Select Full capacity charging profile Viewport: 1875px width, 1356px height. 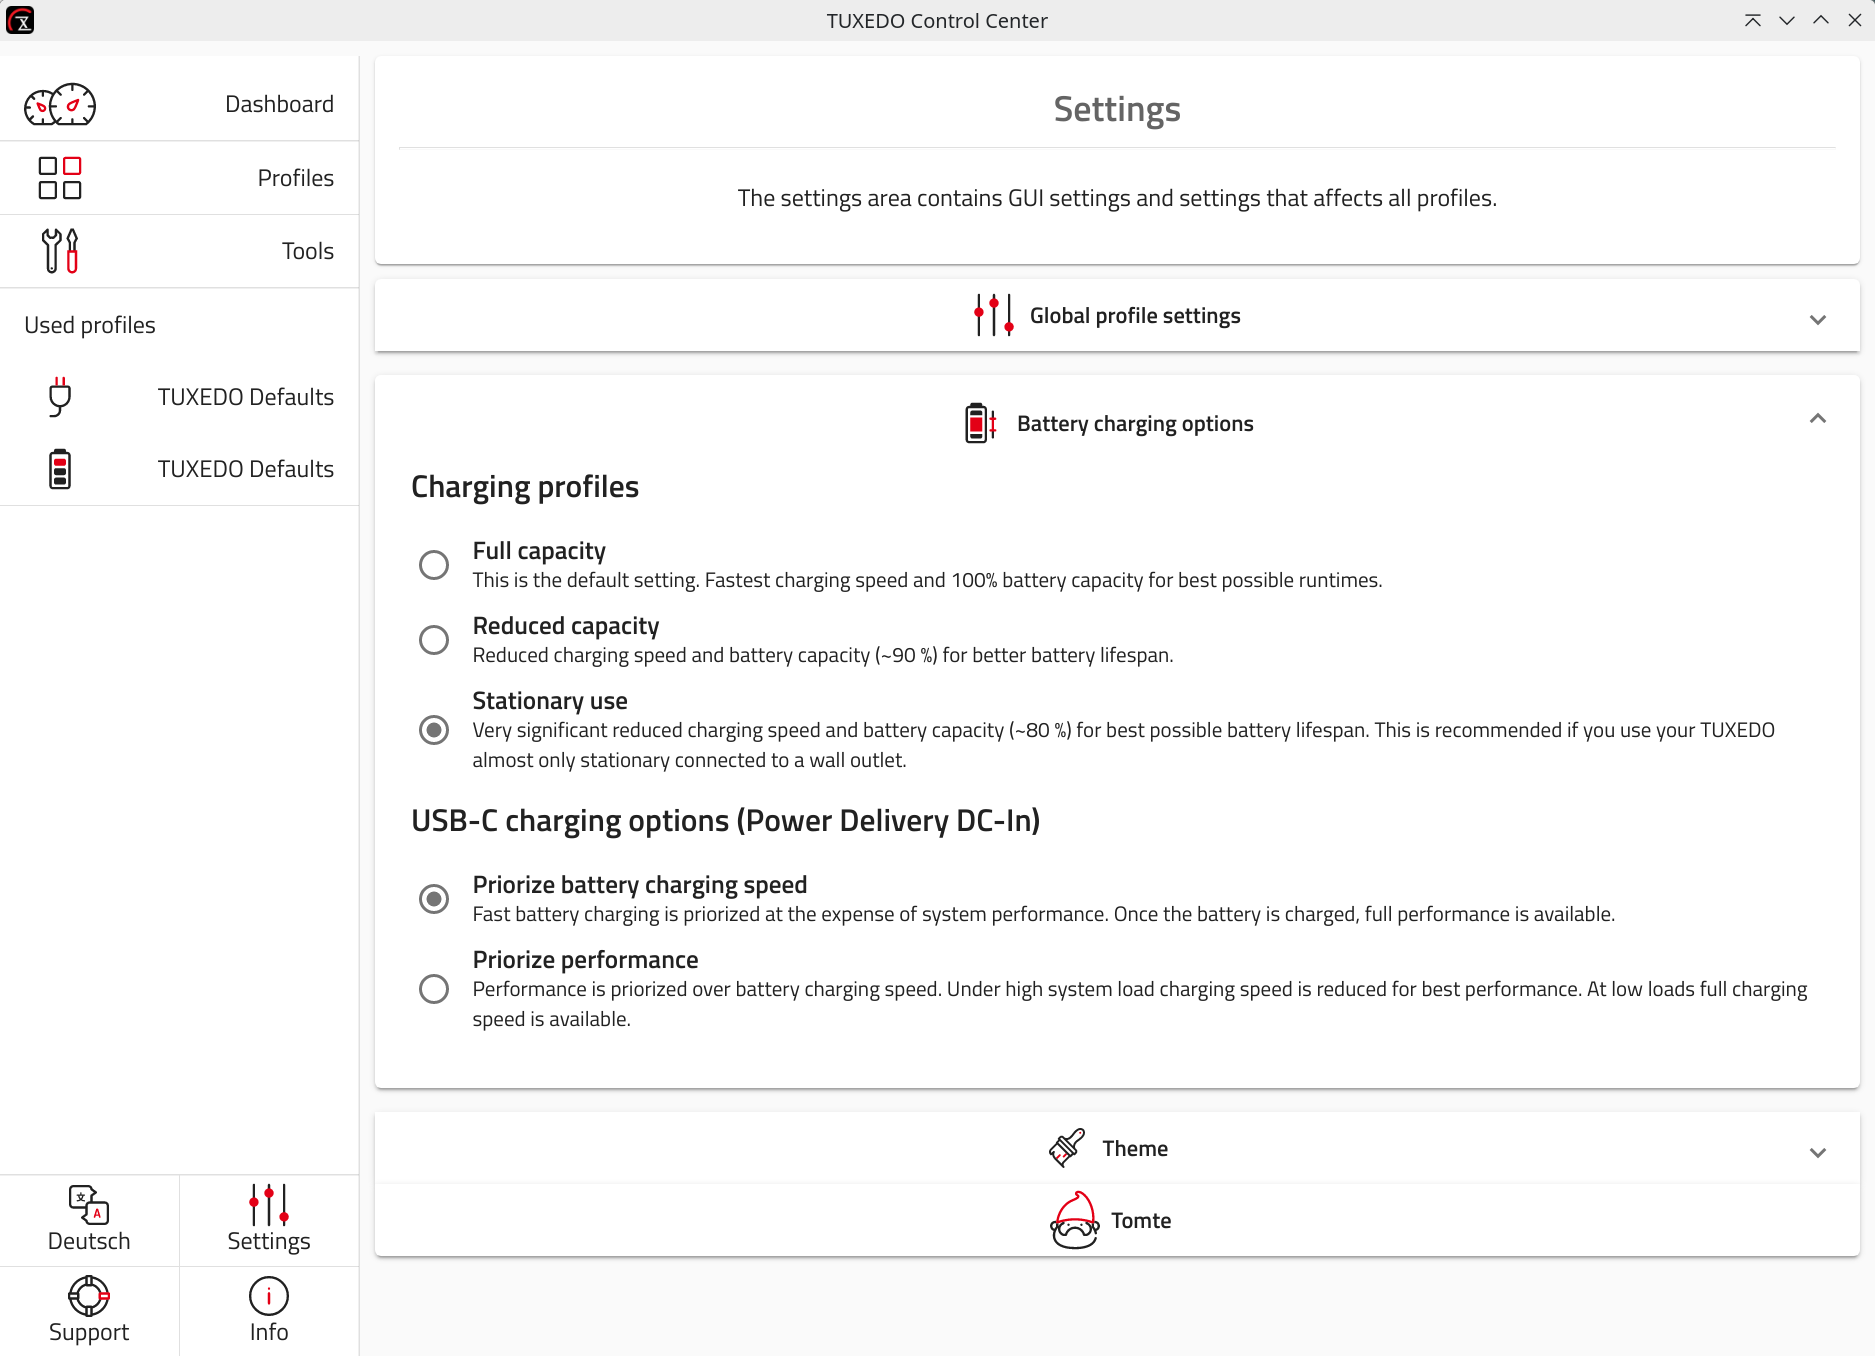click(434, 565)
